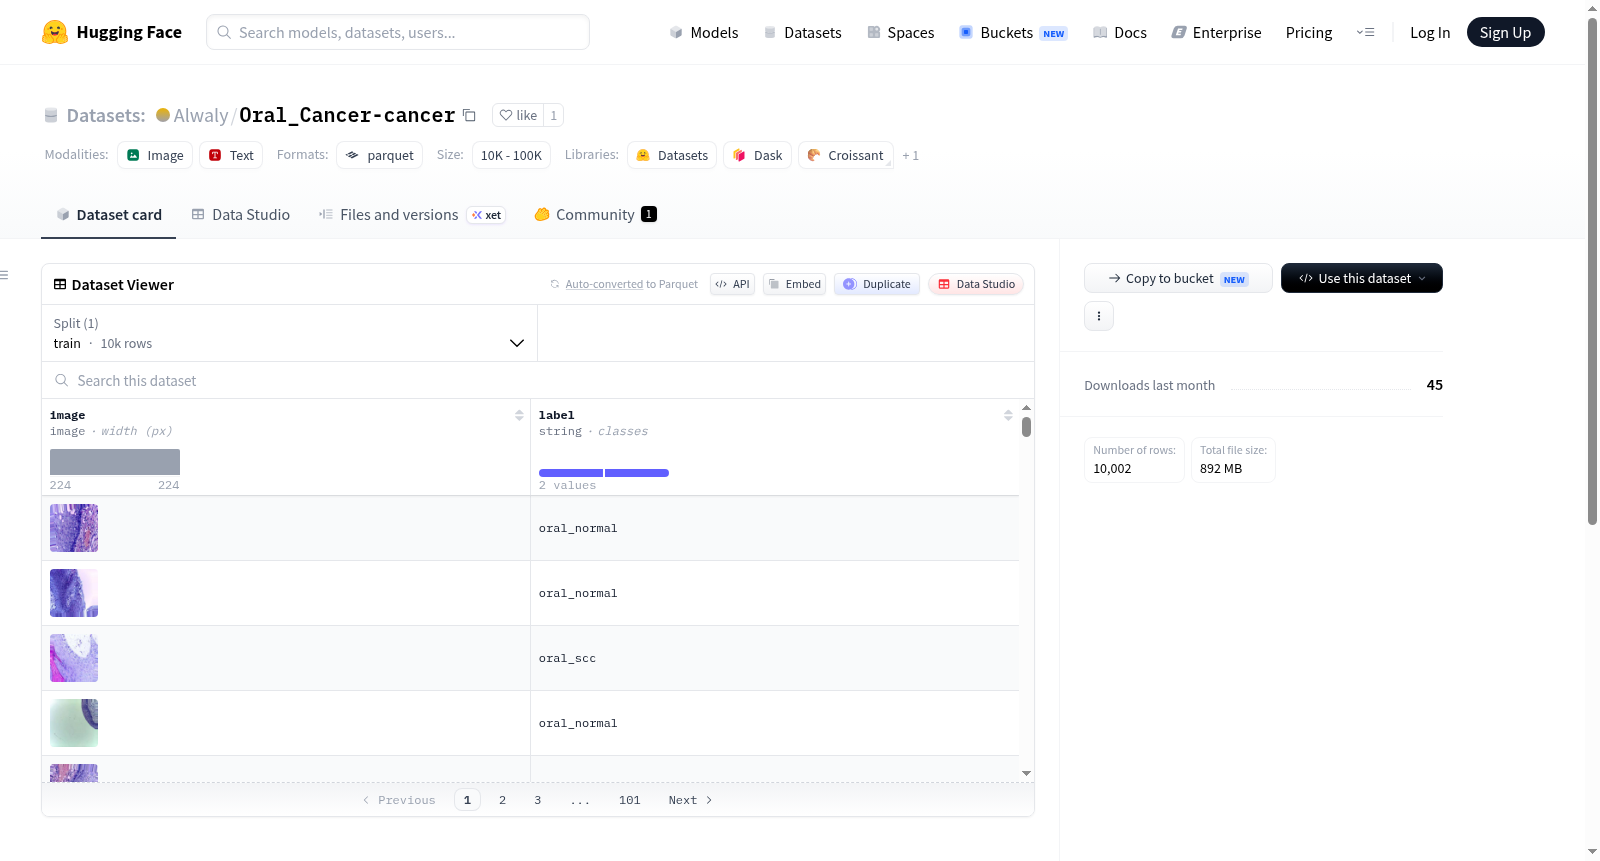Image resolution: width=1600 pixels, height=861 pixels.
Task: Duplicate the dataset viewer
Action: point(877,284)
